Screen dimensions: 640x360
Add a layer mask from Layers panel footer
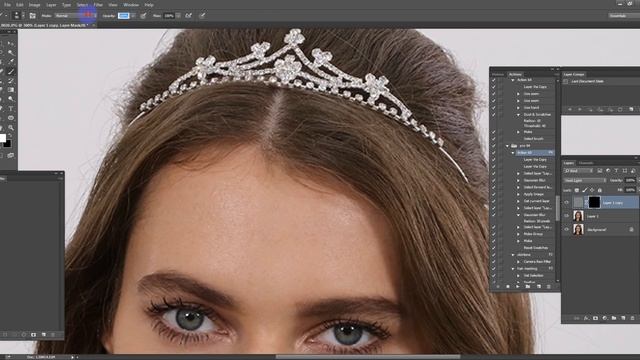595,318
